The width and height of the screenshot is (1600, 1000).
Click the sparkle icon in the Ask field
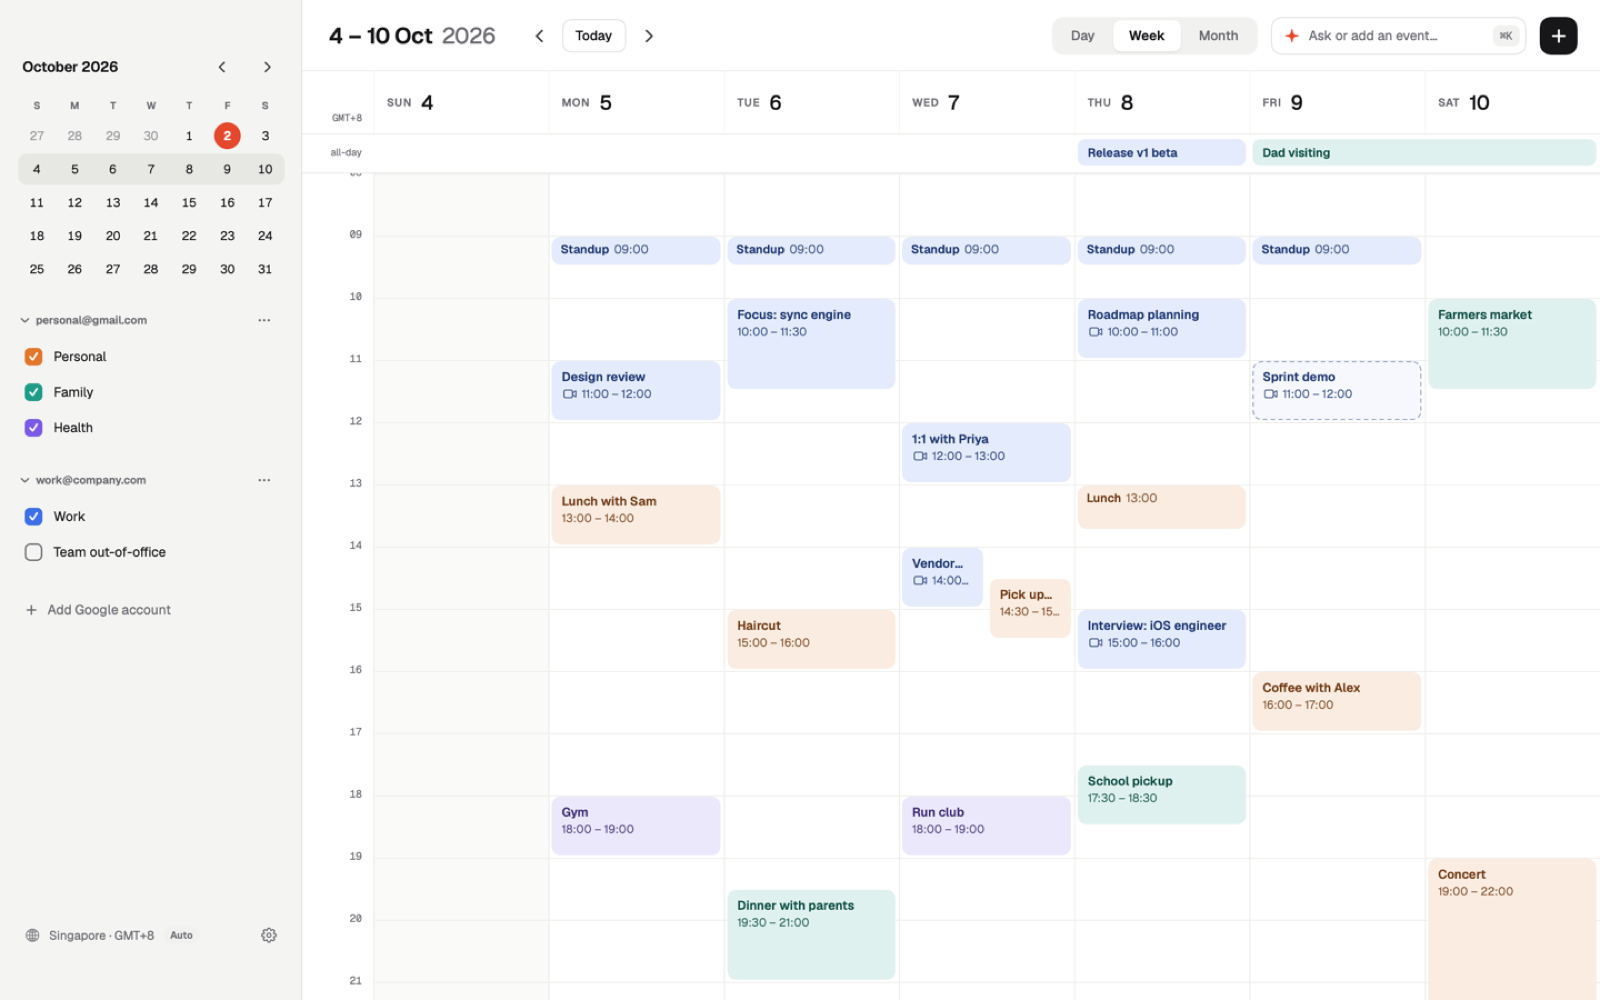click(x=1292, y=36)
